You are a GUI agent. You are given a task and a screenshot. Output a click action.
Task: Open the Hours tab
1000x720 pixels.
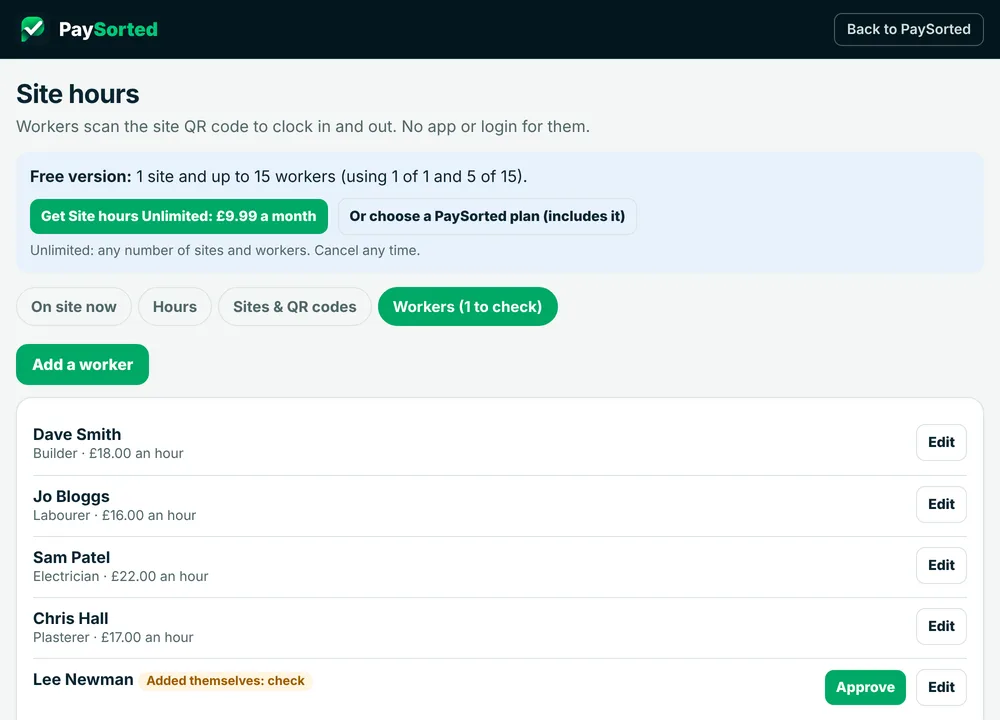[175, 307]
